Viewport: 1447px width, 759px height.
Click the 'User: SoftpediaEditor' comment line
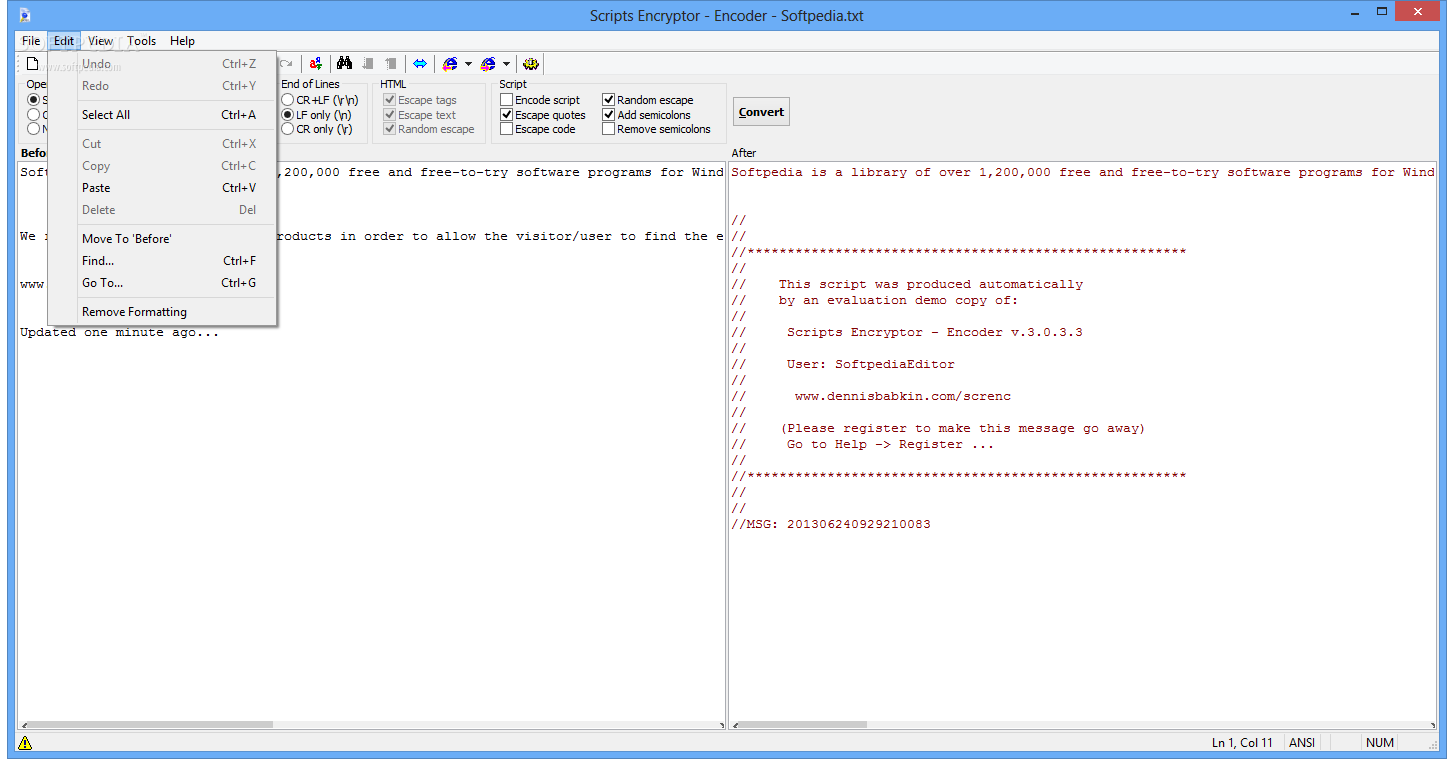[870, 364]
